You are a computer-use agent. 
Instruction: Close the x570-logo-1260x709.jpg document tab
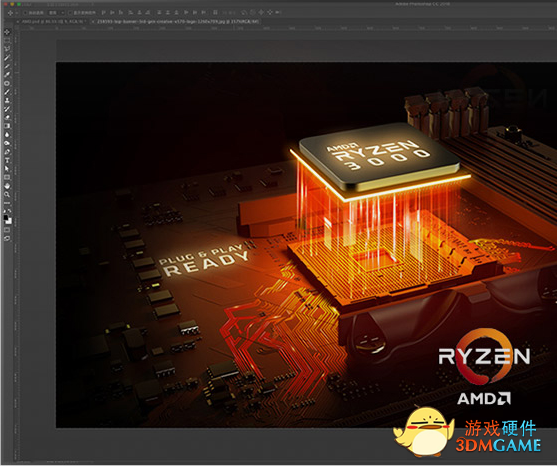(93, 21)
